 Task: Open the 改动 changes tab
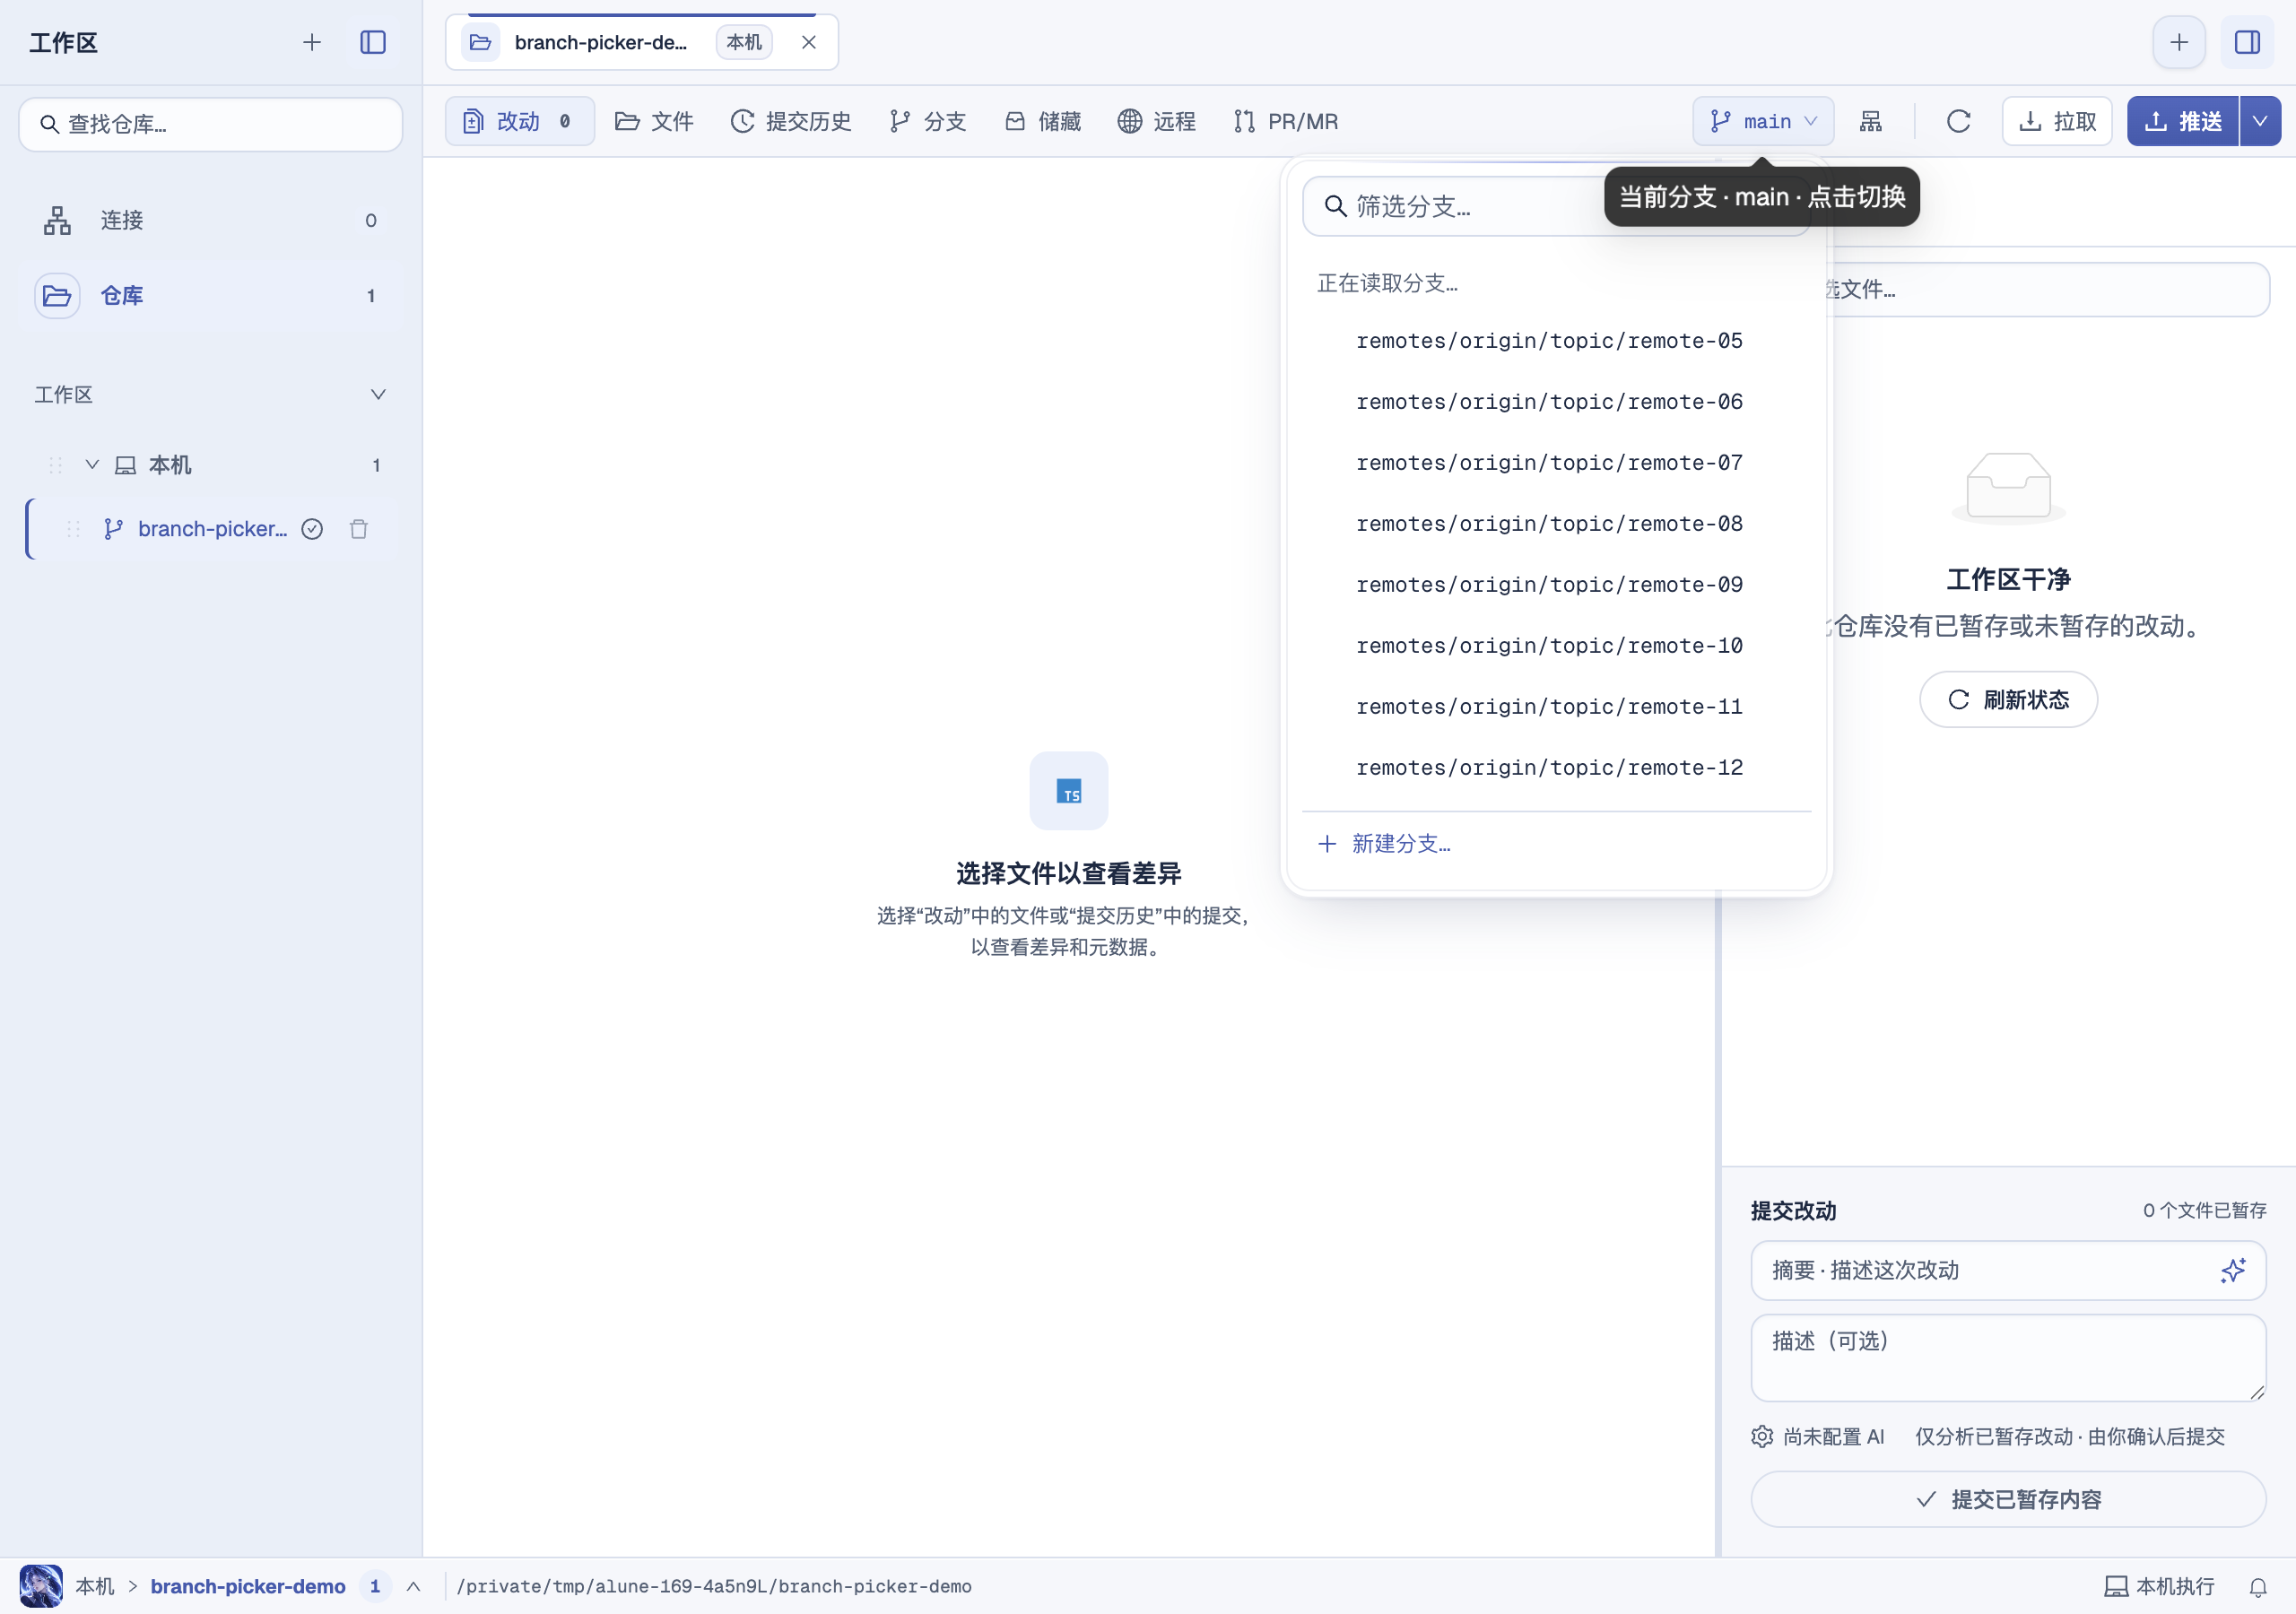click(x=519, y=121)
